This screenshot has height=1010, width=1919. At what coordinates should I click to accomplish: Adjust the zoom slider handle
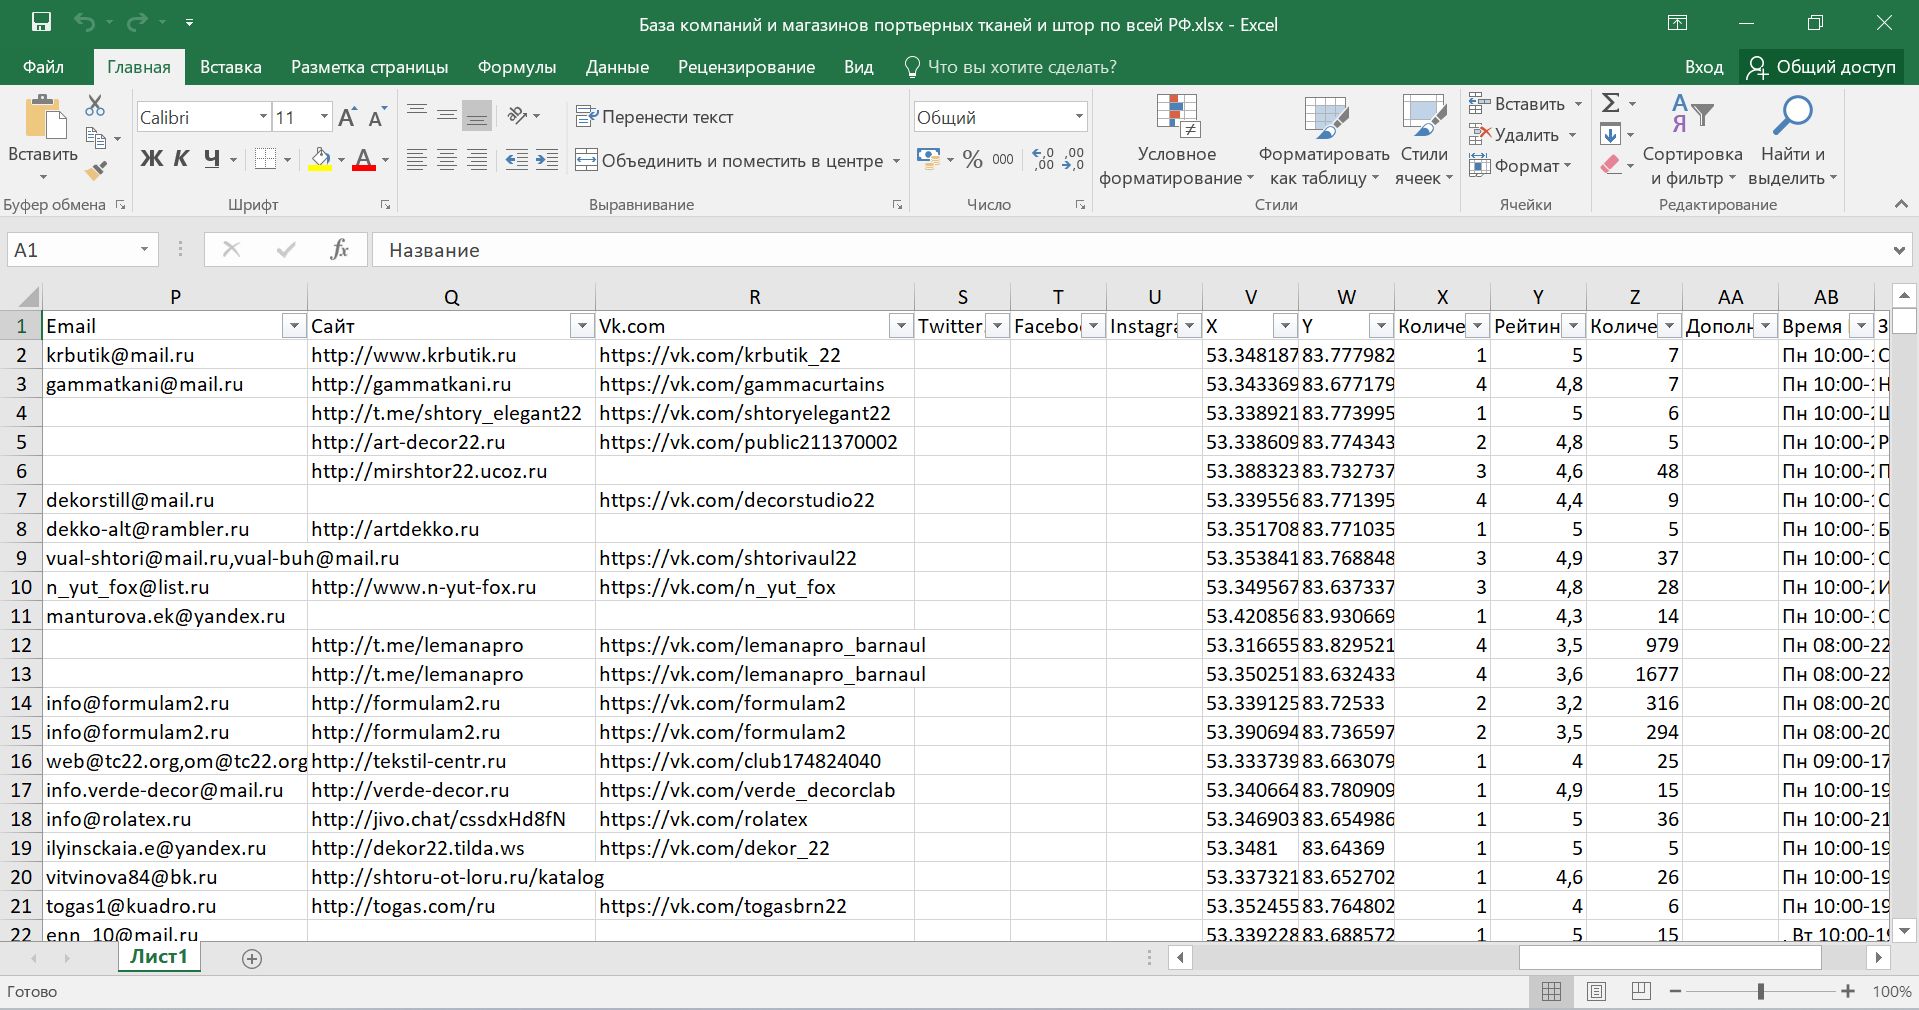[x=1761, y=992]
